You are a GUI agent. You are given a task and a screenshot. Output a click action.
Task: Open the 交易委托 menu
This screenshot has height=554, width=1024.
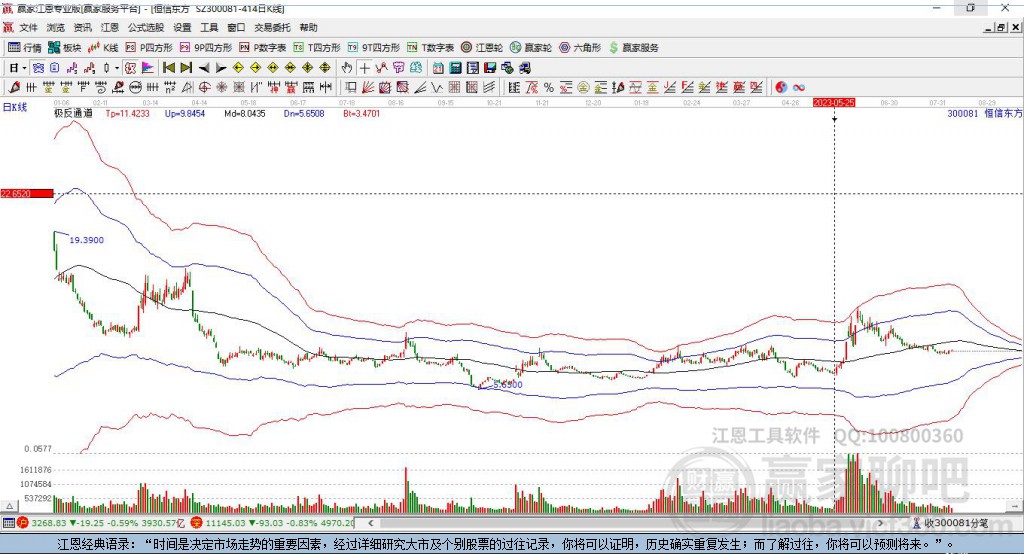270,28
